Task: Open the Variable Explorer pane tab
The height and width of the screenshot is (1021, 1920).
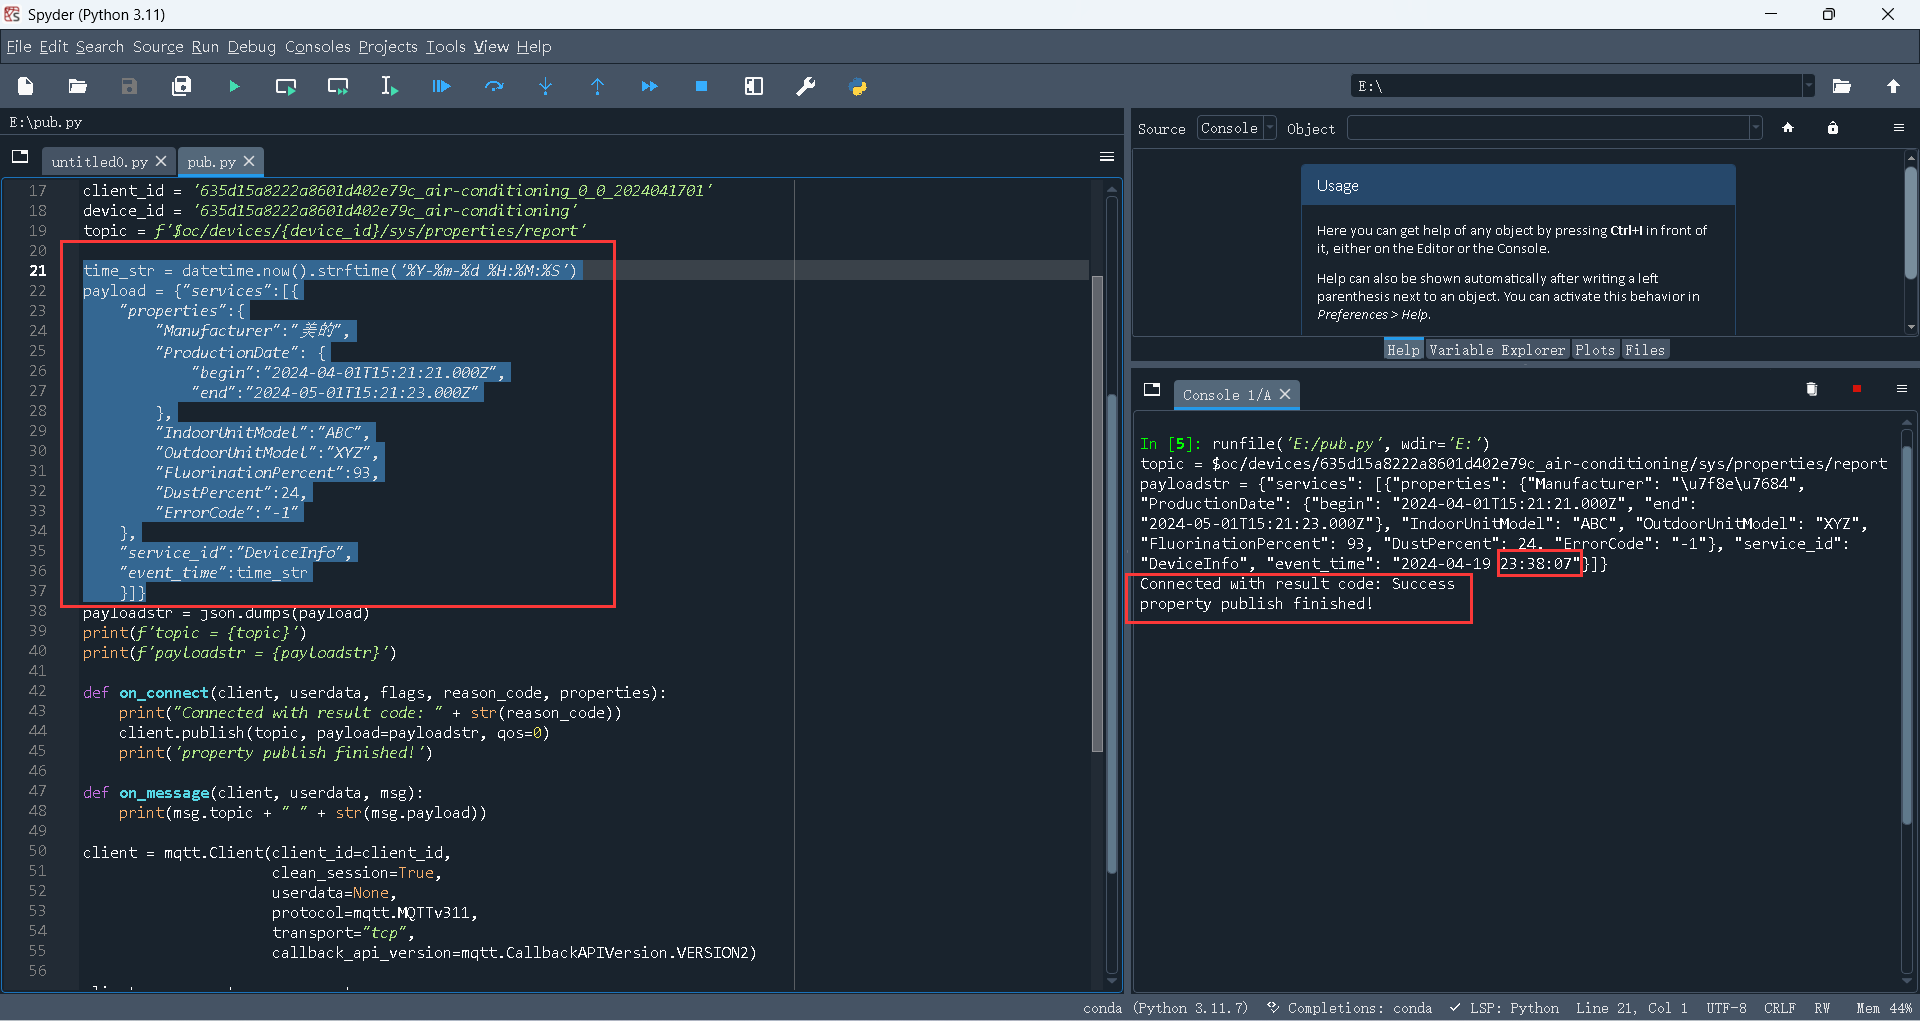Action: 1496,350
